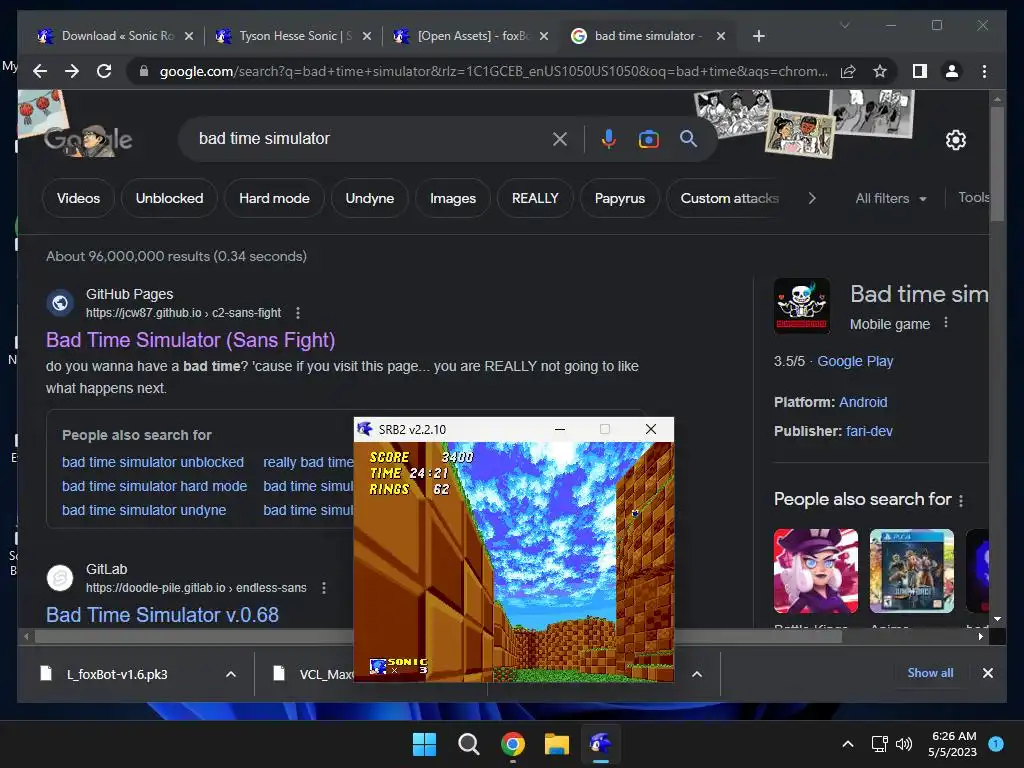Viewport: 1024px width, 768px height.
Task: Open Google quick settings gear
Action: (955, 140)
